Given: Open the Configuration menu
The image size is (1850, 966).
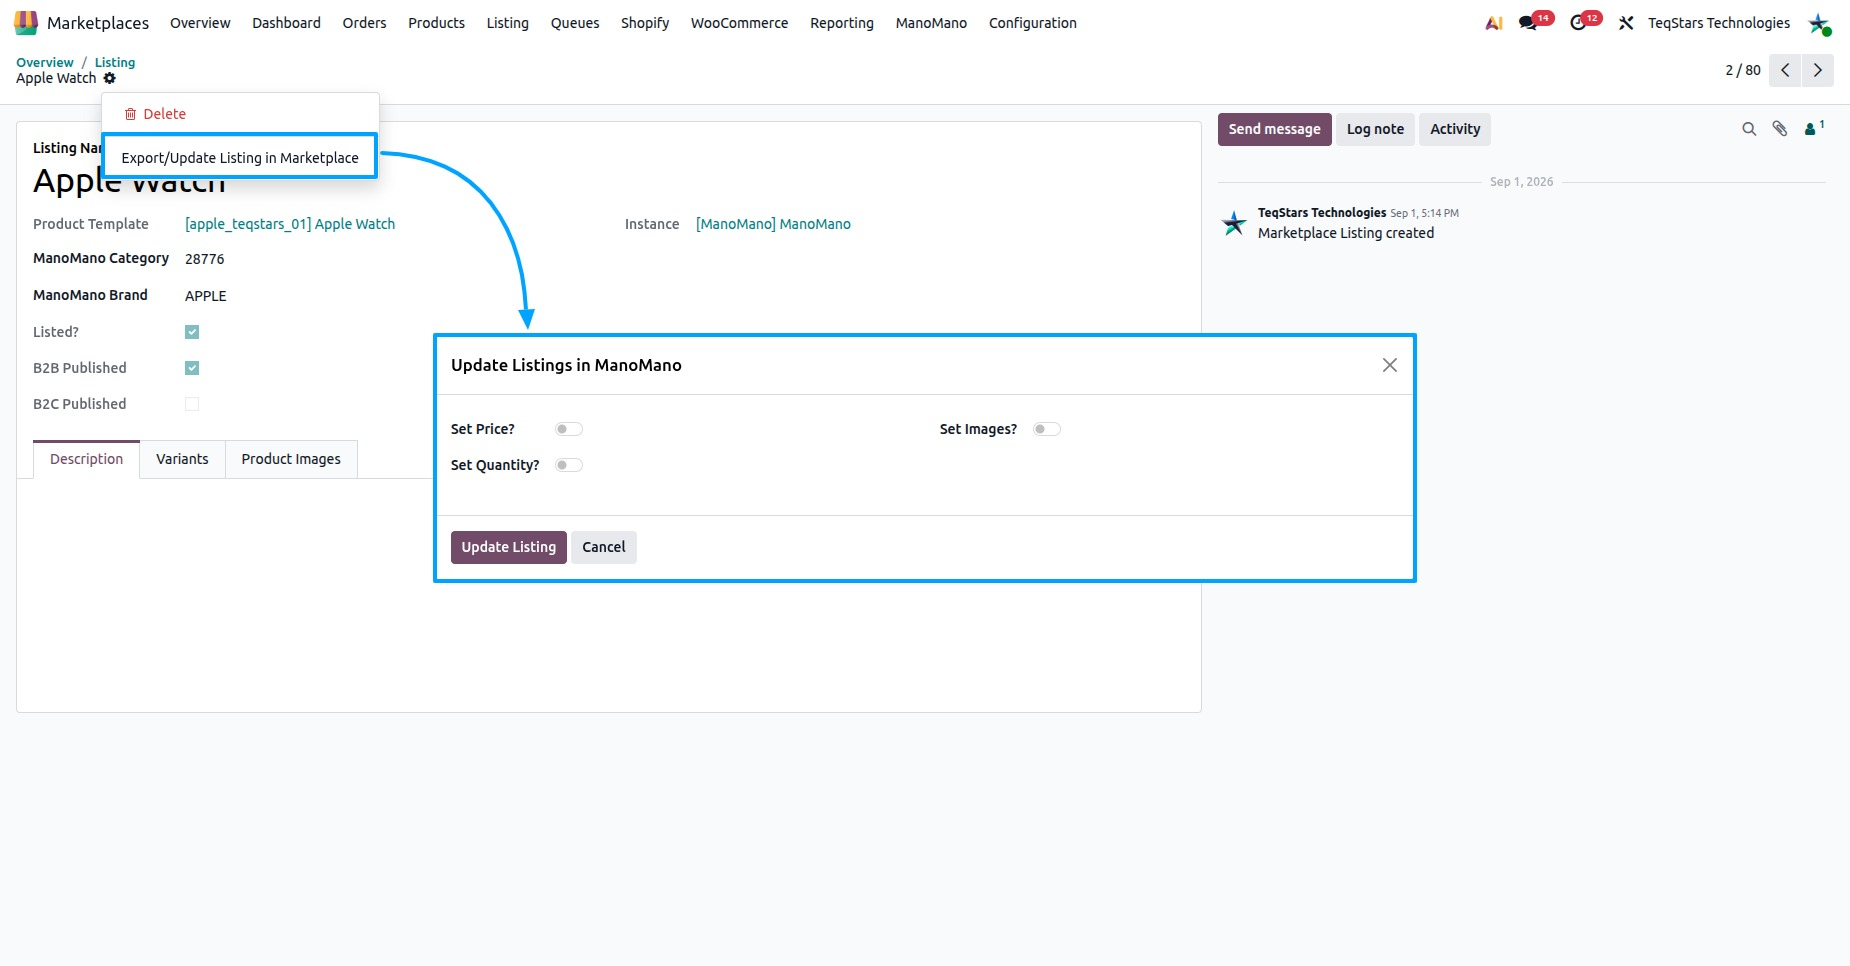Looking at the screenshot, I should click(x=1033, y=23).
